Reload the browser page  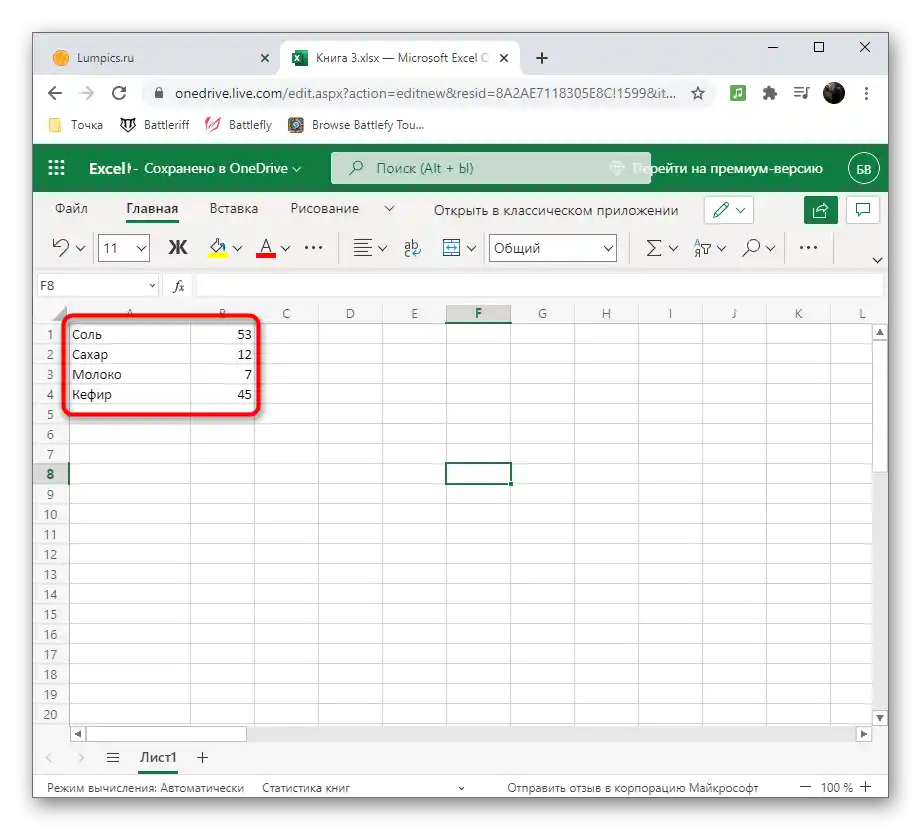coord(119,93)
